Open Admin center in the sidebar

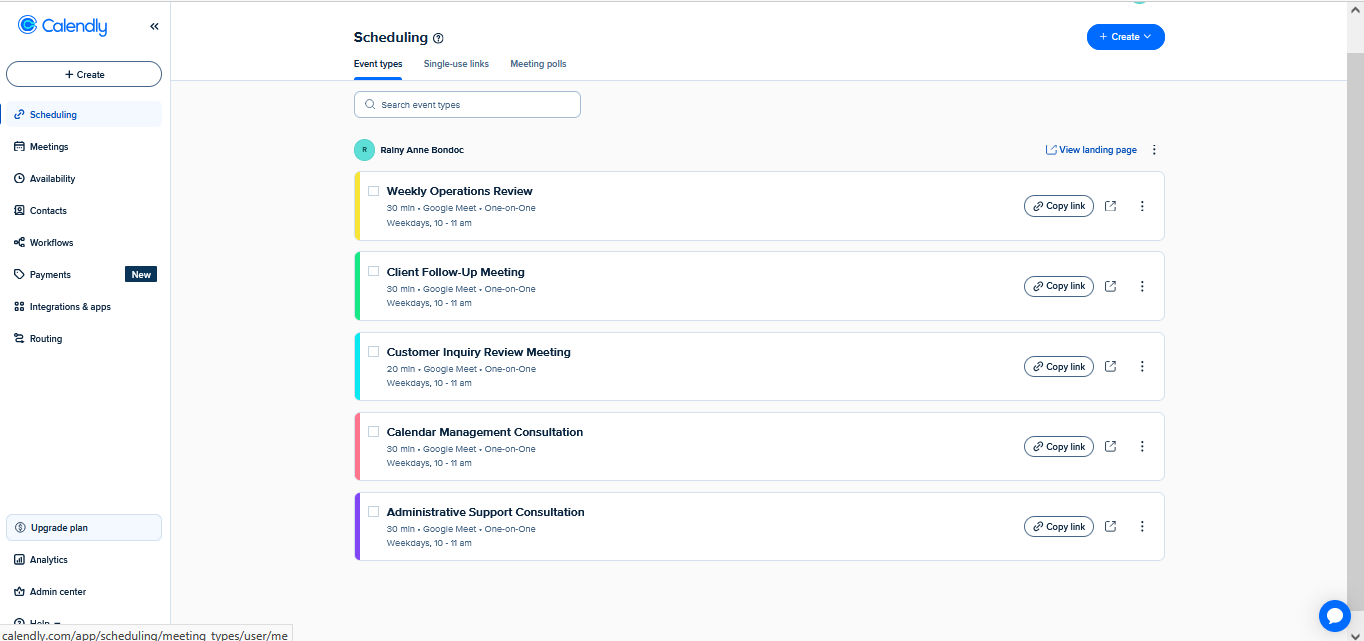click(83, 591)
